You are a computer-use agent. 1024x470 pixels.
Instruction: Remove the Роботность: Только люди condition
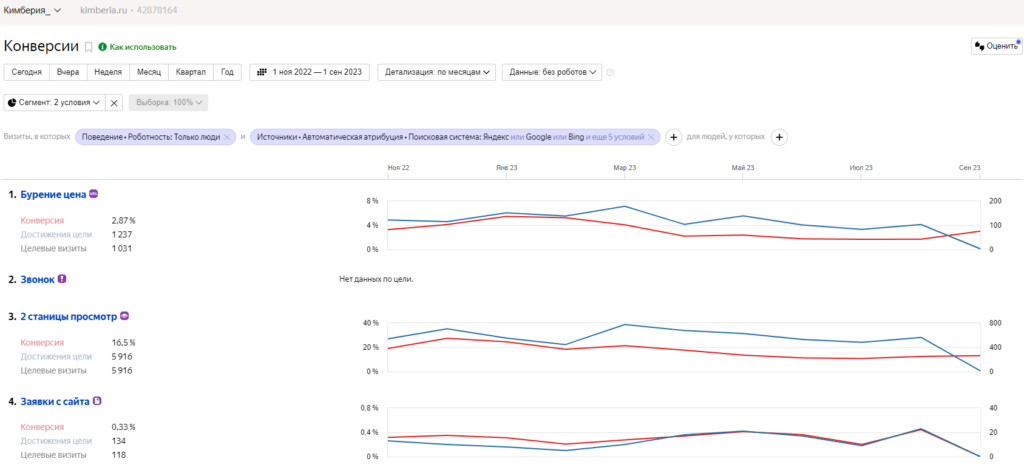coord(227,137)
